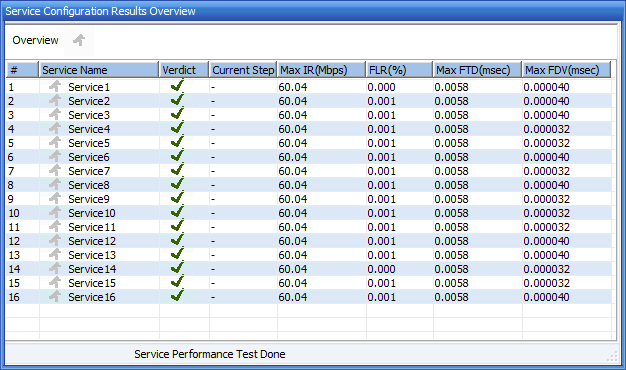Viewport: 626px width, 370px height.
Task: Click the Max IR 60.04 for Service15
Action: [x=293, y=283]
